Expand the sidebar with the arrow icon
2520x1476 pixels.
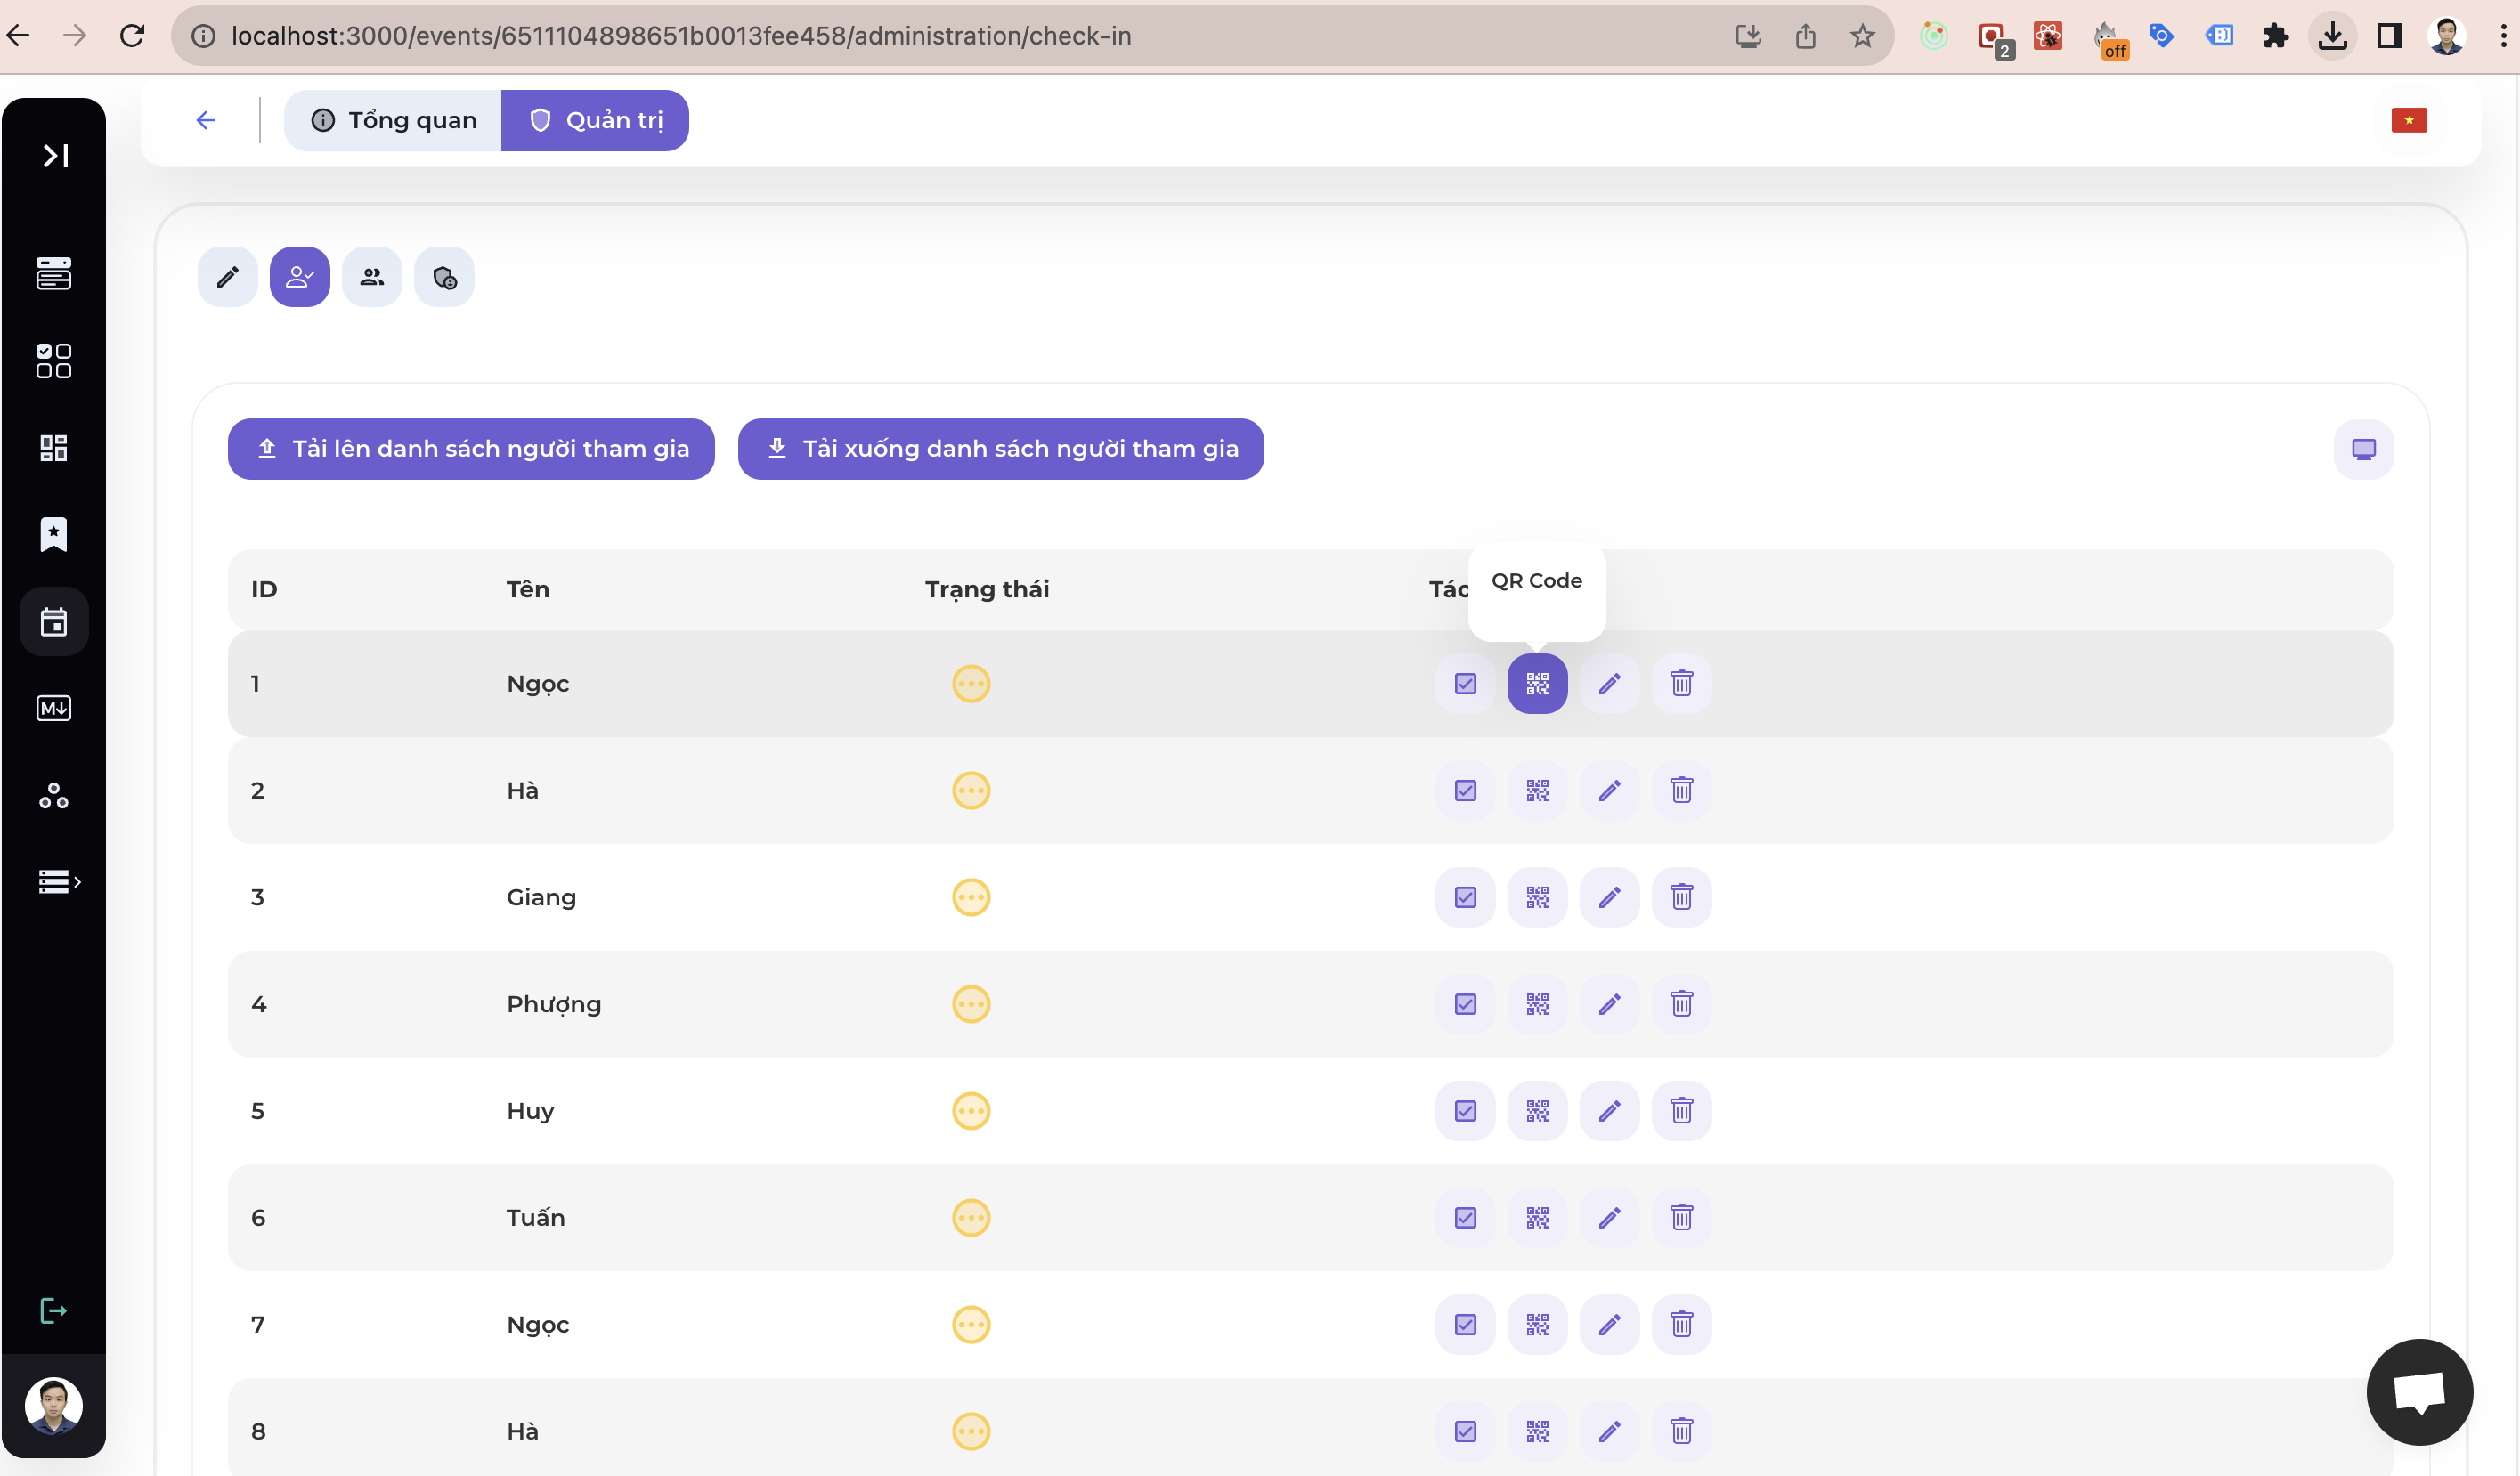[55, 155]
